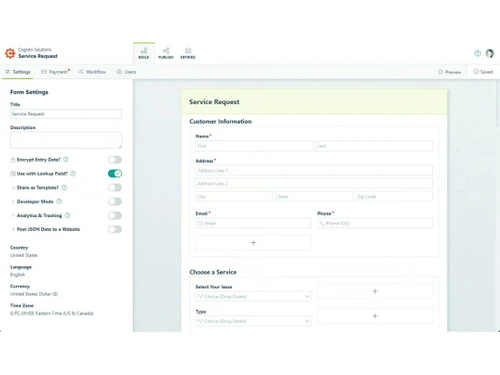Click the lock icon beside Encrypt Entry Data
Screen dimensions: 500x375
tap(13, 160)
